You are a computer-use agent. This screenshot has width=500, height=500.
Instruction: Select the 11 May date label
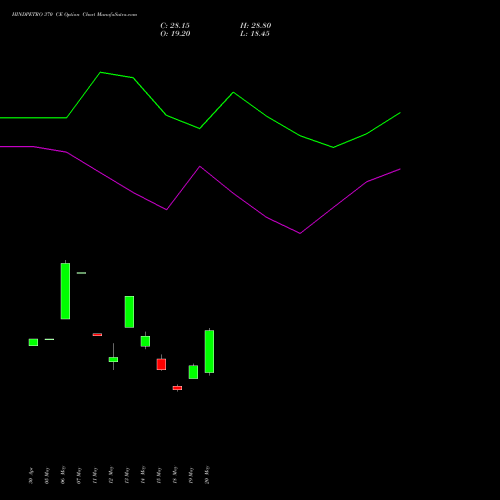[95, 475]
